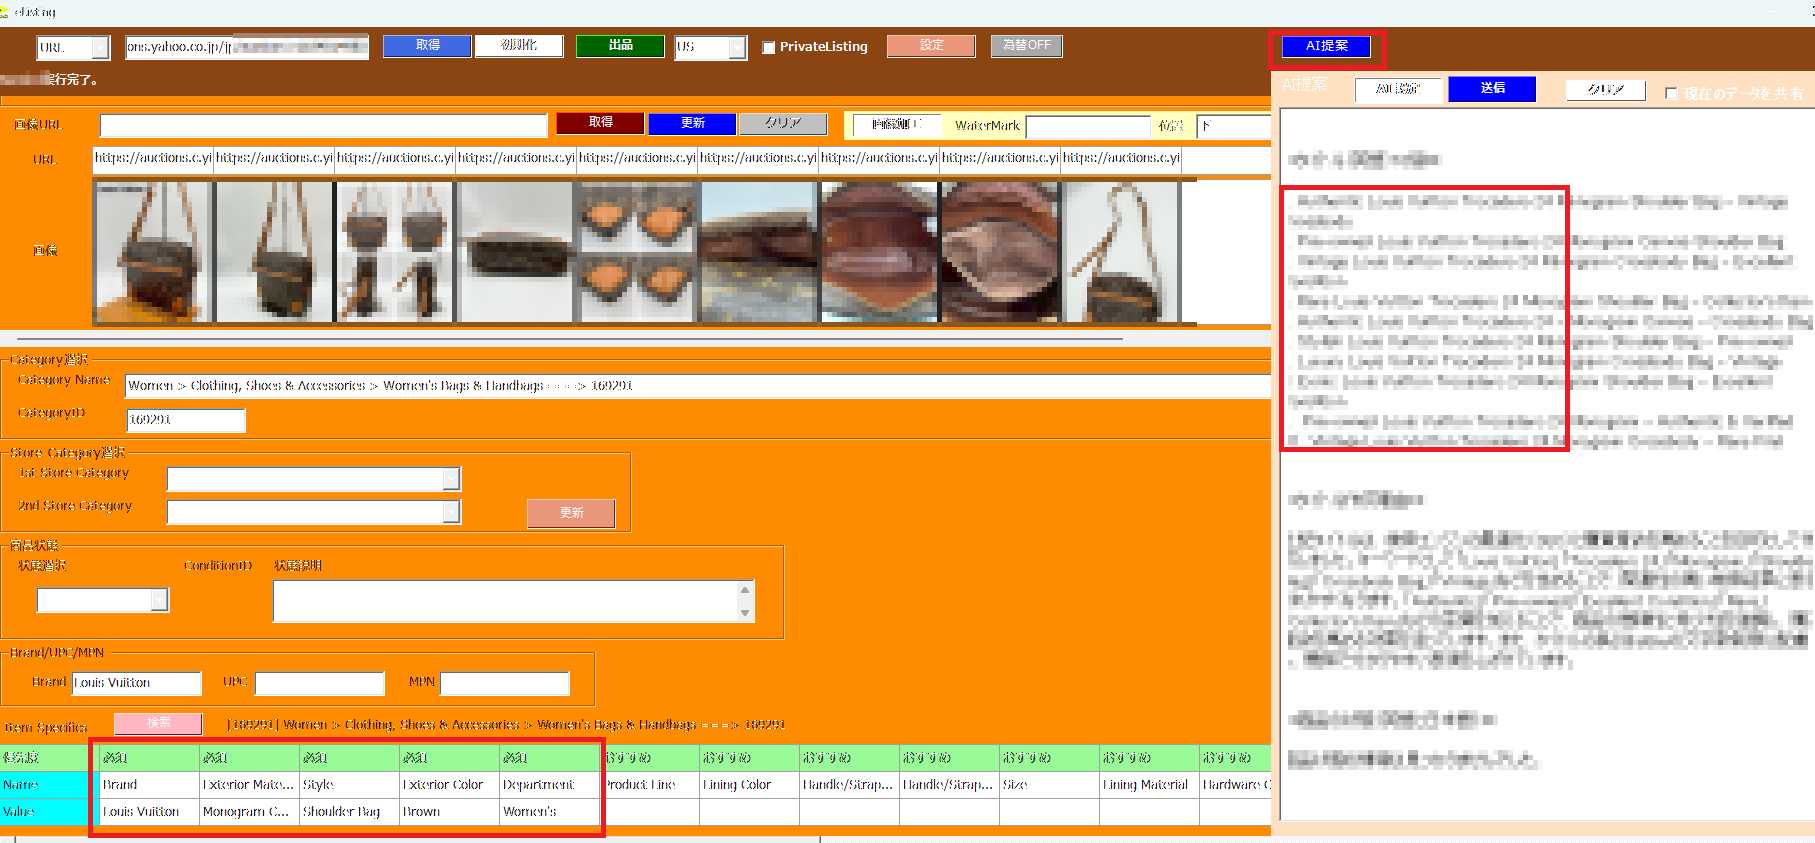Expand the 2nd Store Category dropdown
This screenshot has width=1815, height=843.
click(x=451, y=512)
